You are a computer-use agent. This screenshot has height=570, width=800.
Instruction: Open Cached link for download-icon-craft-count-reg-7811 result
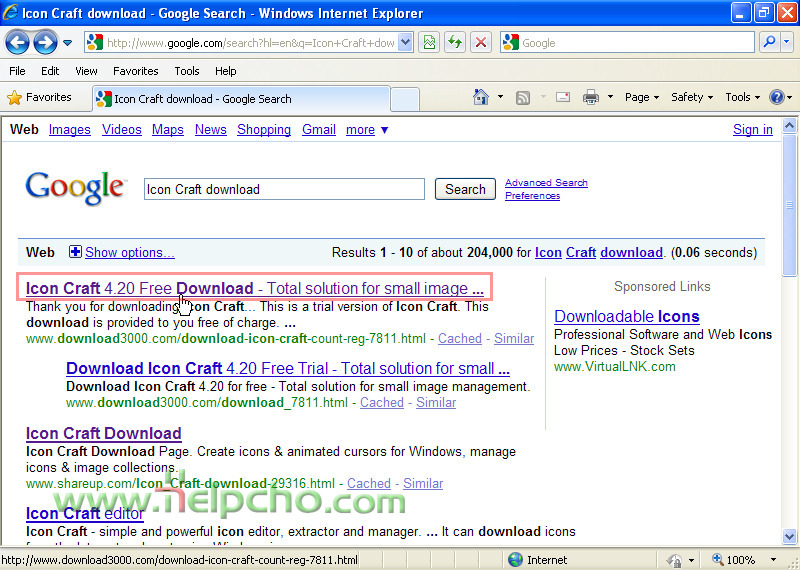click(x=460, y=338)
